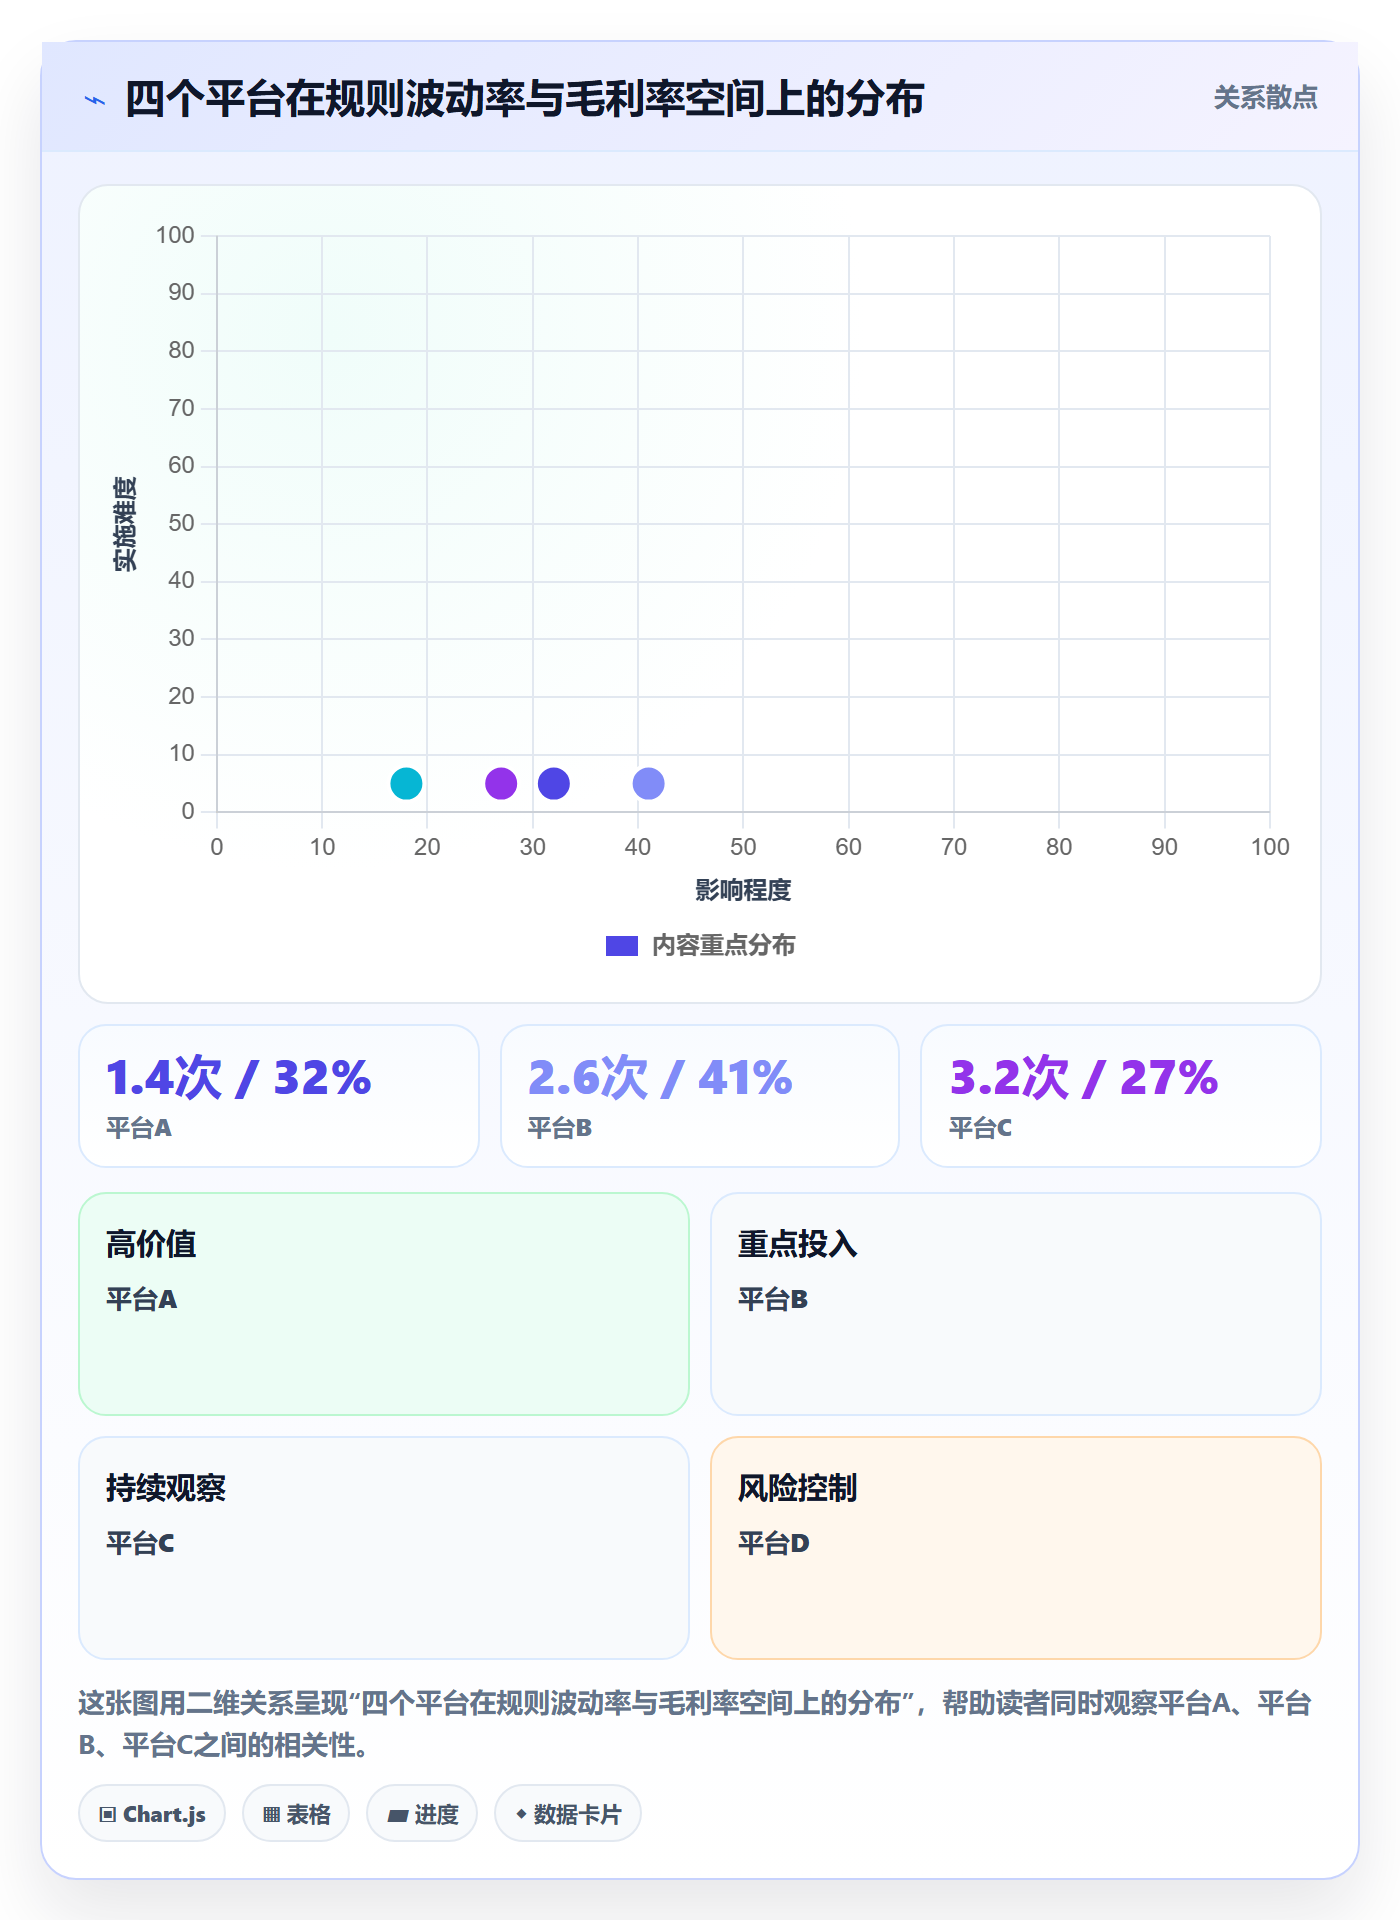Click the 实施难度 y-axis title
The image size is (1400, 1920).
point(125,524)
